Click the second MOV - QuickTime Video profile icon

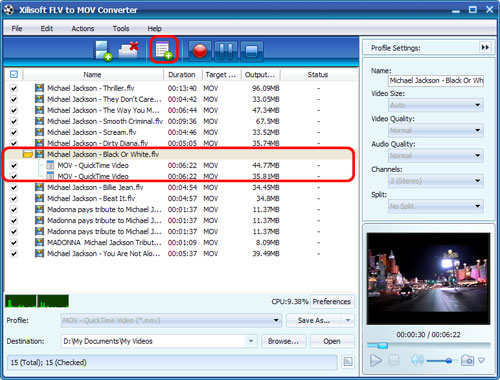pos(50,176)
